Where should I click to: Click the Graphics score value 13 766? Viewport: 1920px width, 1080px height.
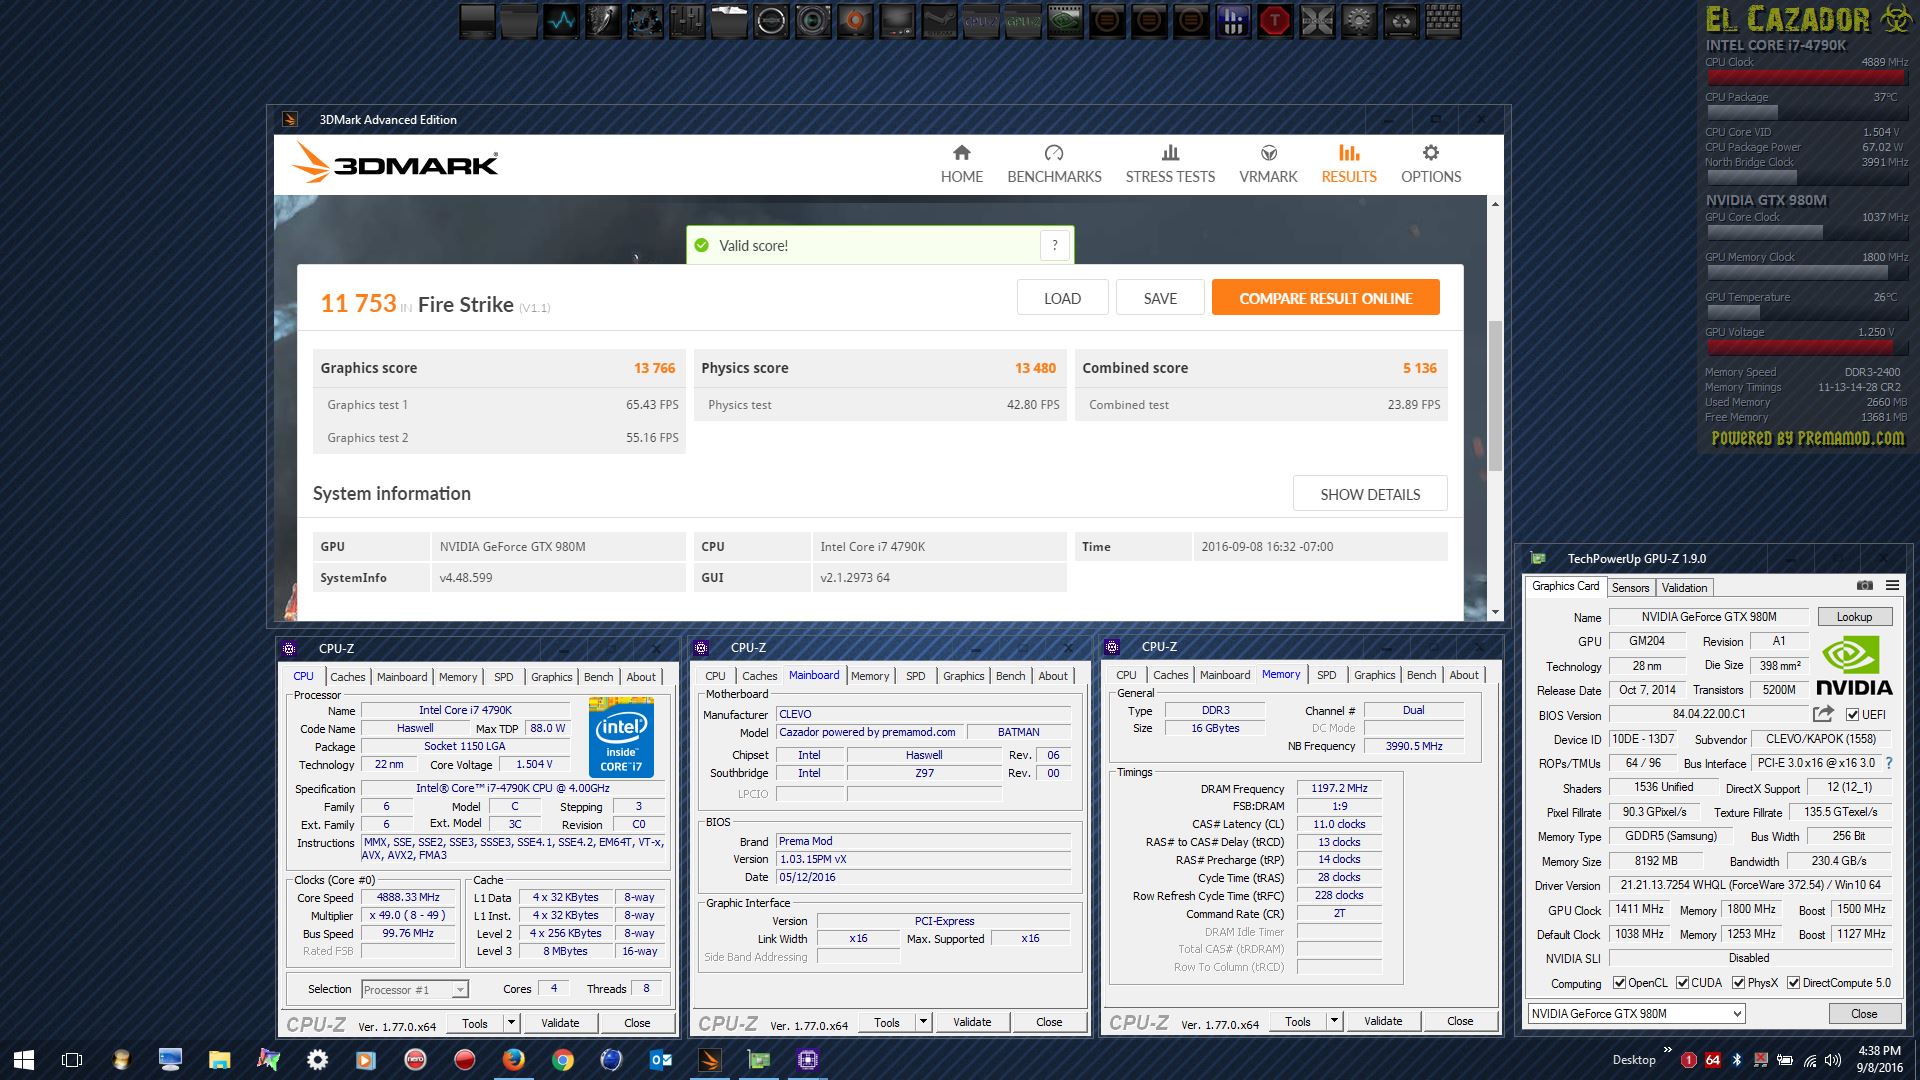(654, 368)
